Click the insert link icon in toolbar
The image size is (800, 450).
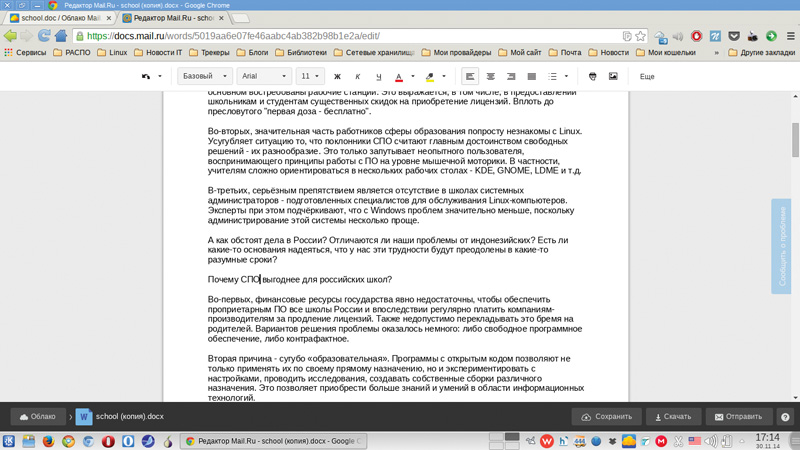click(x=592, y=77)
